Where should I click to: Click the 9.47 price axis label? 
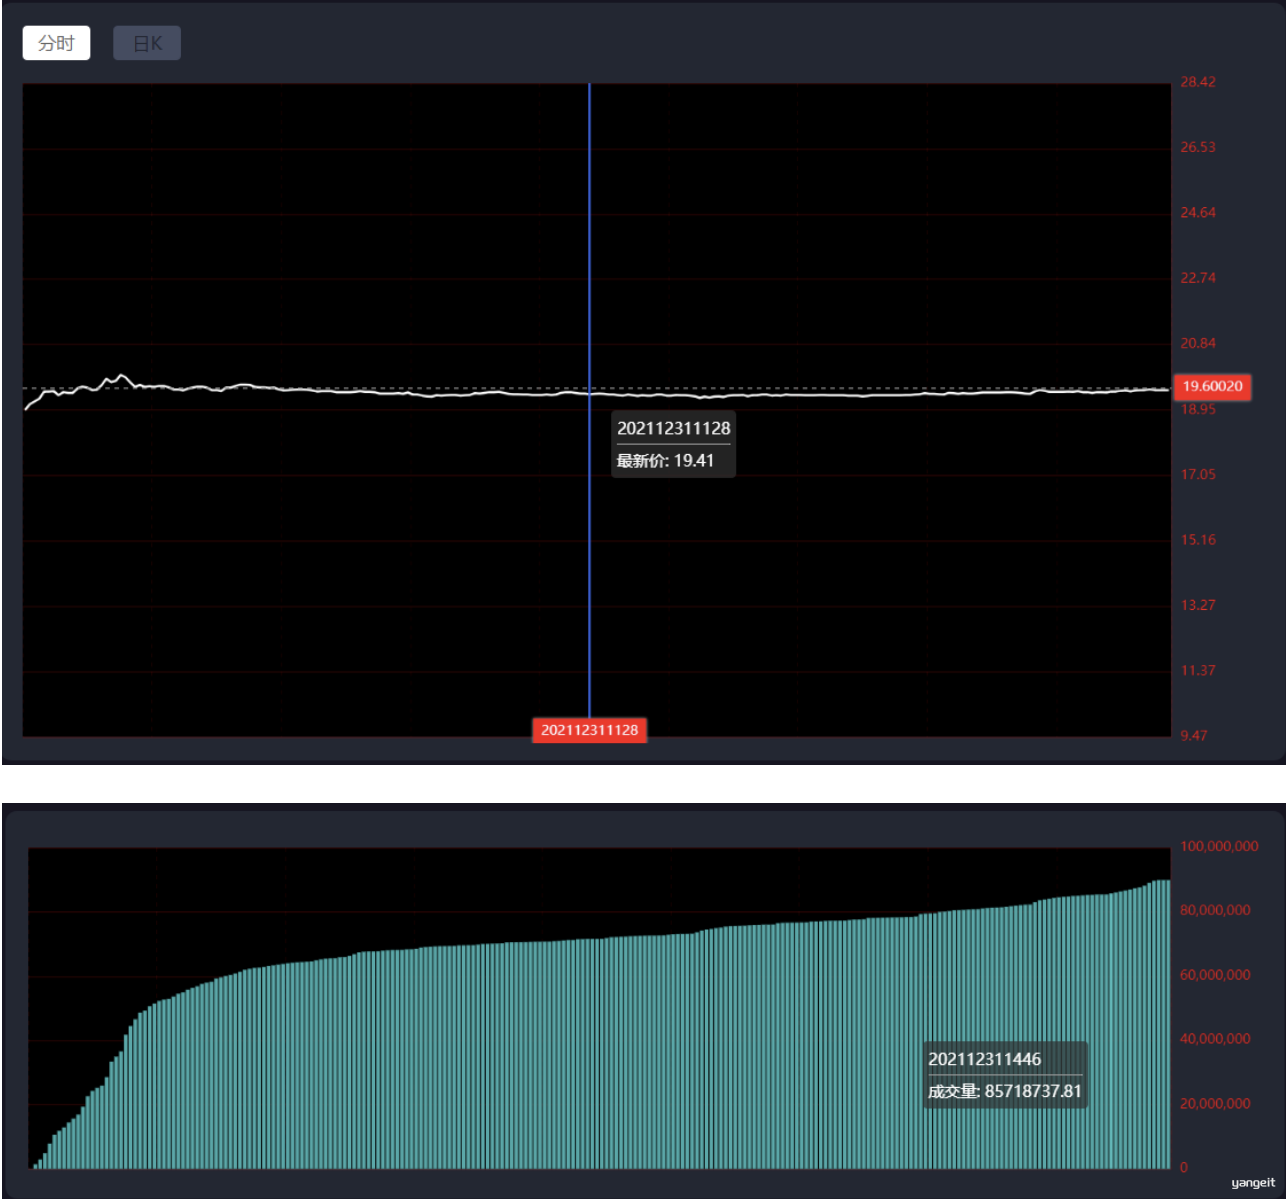1193,735
